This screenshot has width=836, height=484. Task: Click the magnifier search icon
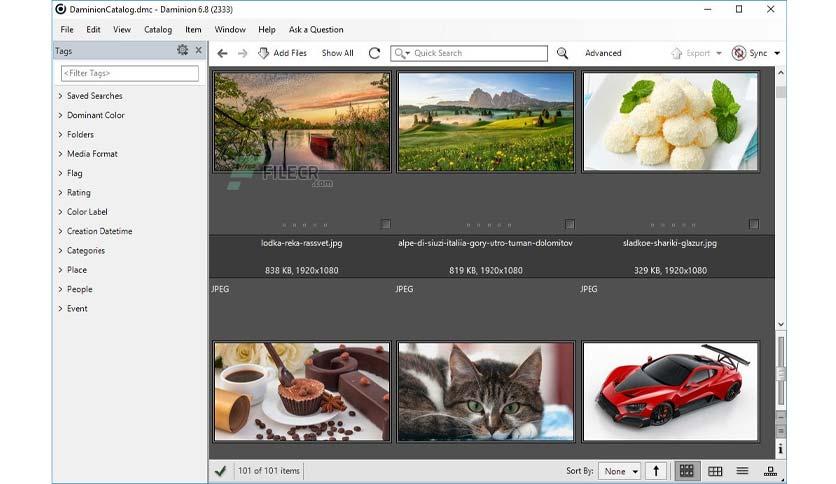point(562,53)
